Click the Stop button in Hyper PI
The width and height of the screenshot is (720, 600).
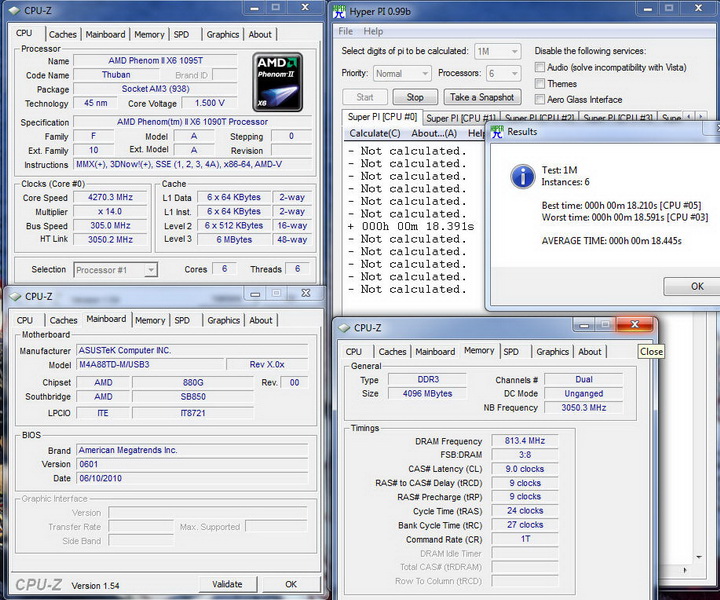tap(415, 97)
